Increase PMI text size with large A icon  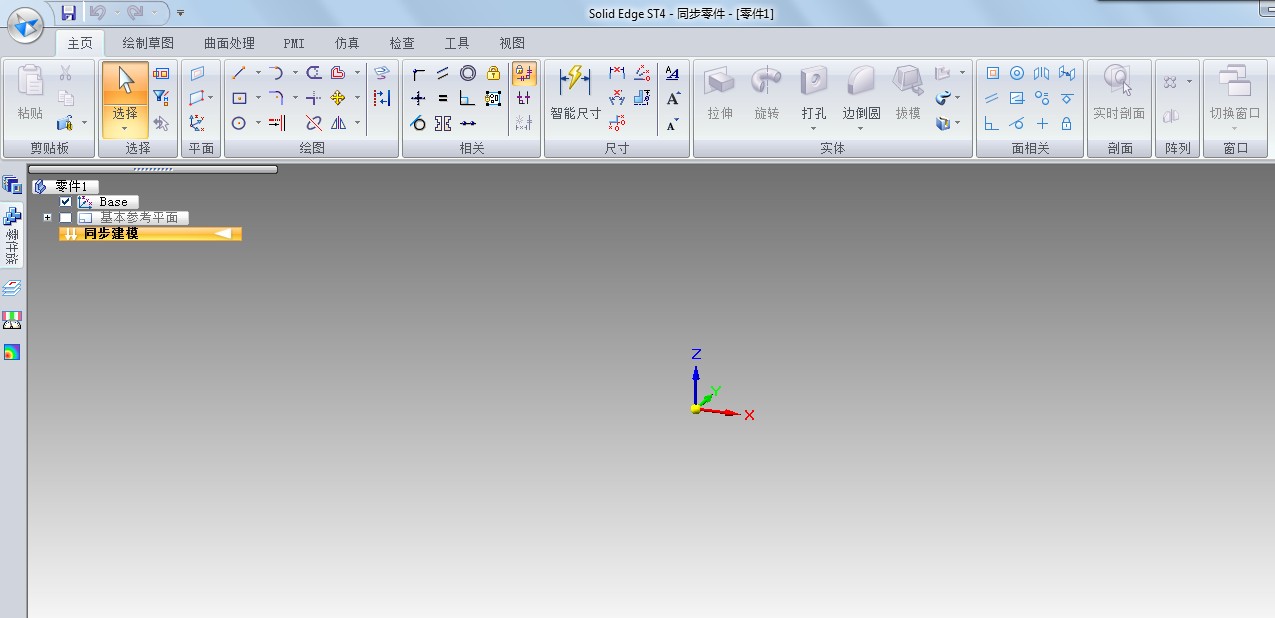coord(673,98)
